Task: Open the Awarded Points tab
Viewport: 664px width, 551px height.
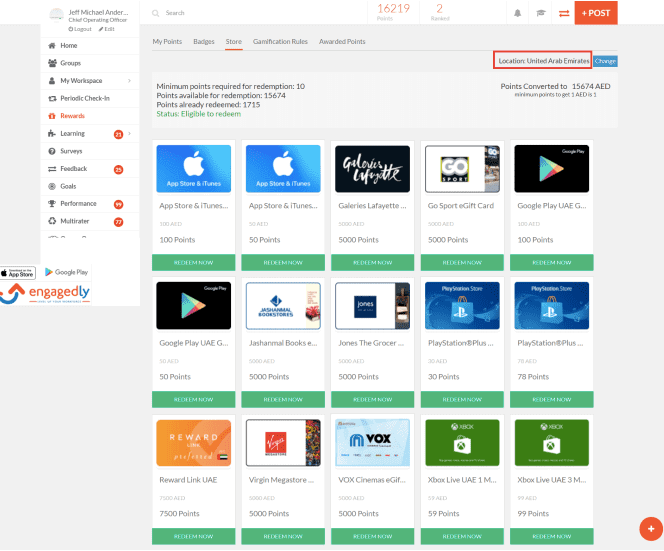Action: pos(342,42)
